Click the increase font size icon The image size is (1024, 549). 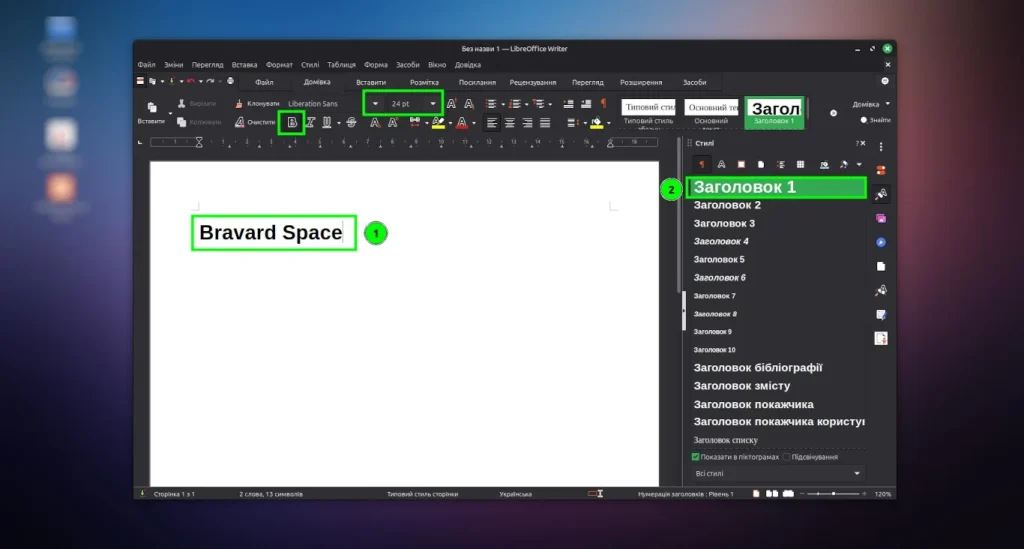click(451, 104)
